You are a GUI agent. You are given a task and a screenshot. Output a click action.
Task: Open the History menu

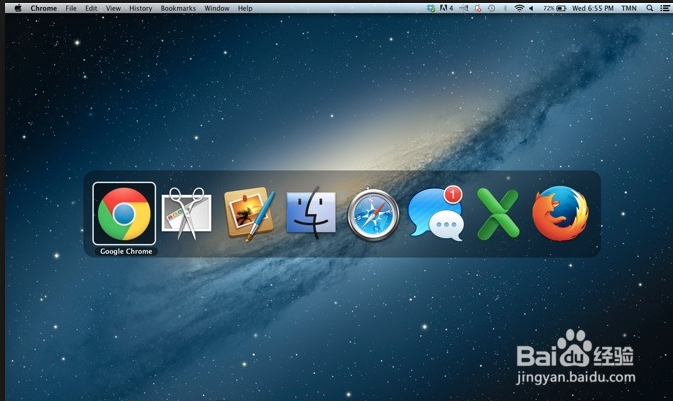click(x=141, y=8)
